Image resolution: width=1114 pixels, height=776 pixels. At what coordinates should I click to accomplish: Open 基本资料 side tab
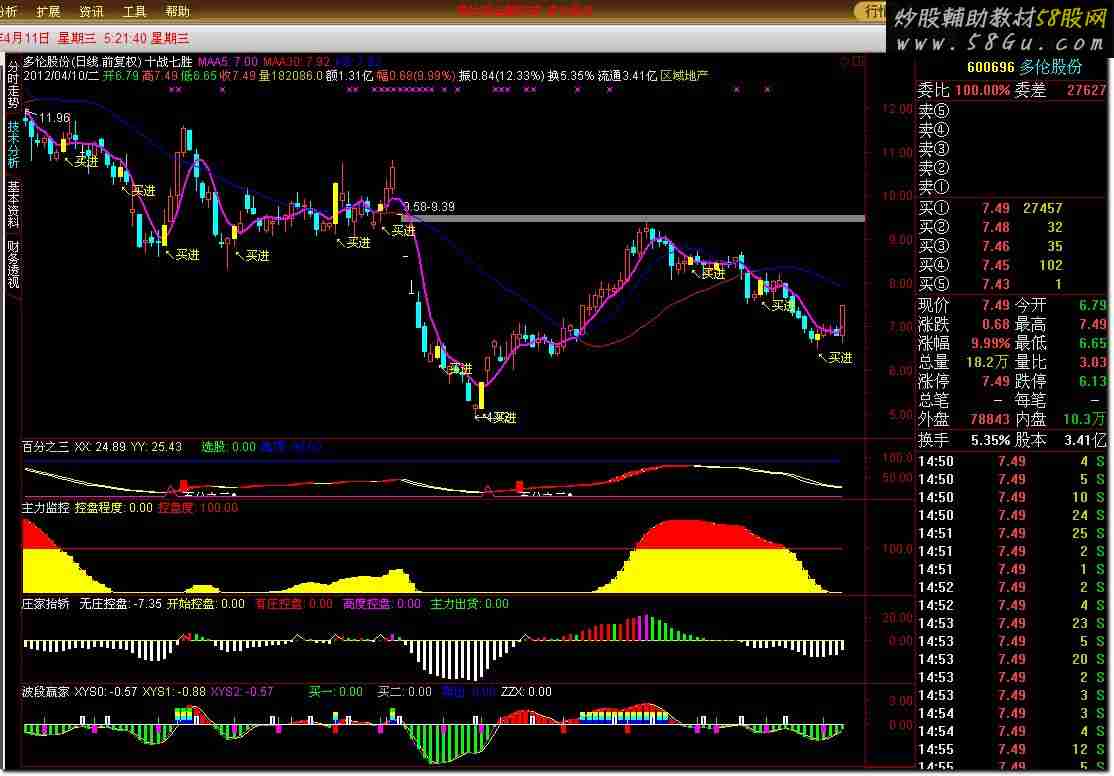tap(13, 203)
